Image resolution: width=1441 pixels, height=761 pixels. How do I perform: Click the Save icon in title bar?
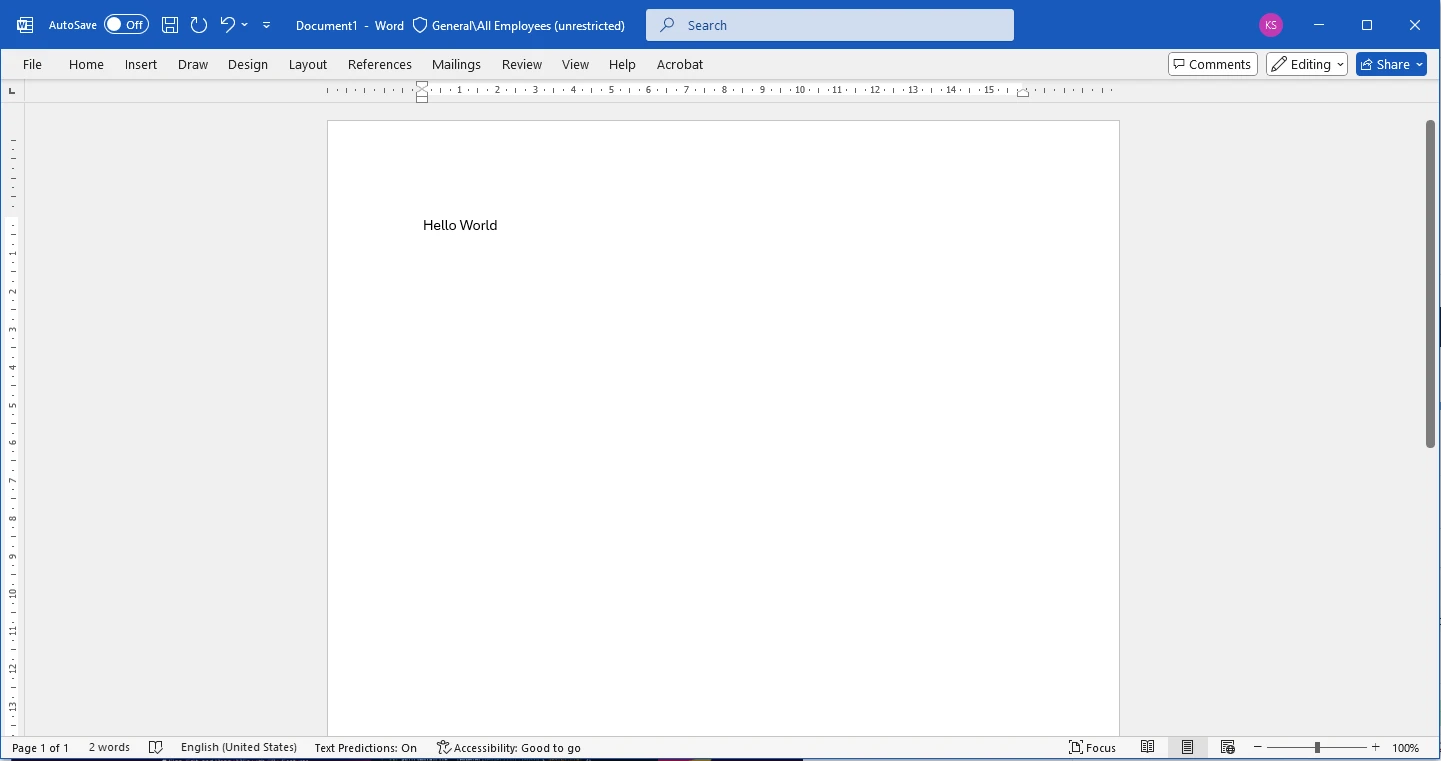pyautogui.click(x=170, y=25)
